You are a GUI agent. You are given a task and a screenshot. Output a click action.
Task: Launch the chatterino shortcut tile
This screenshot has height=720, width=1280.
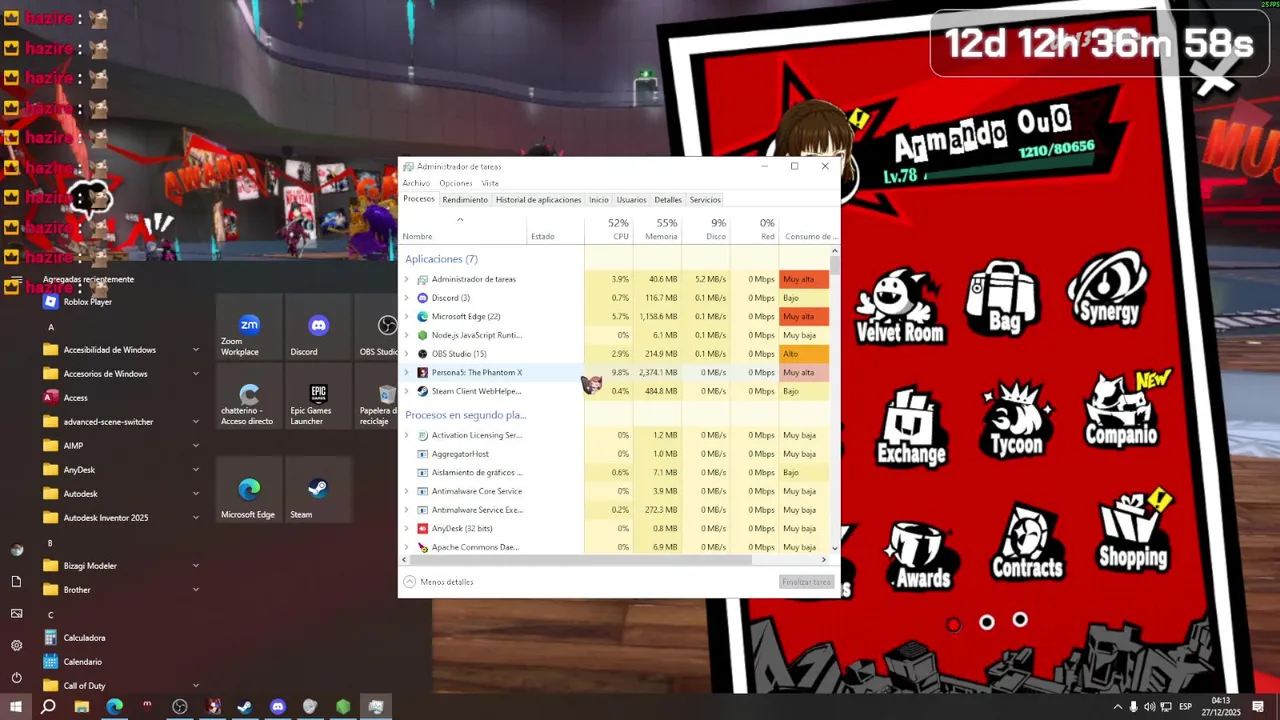click(249, 398)
